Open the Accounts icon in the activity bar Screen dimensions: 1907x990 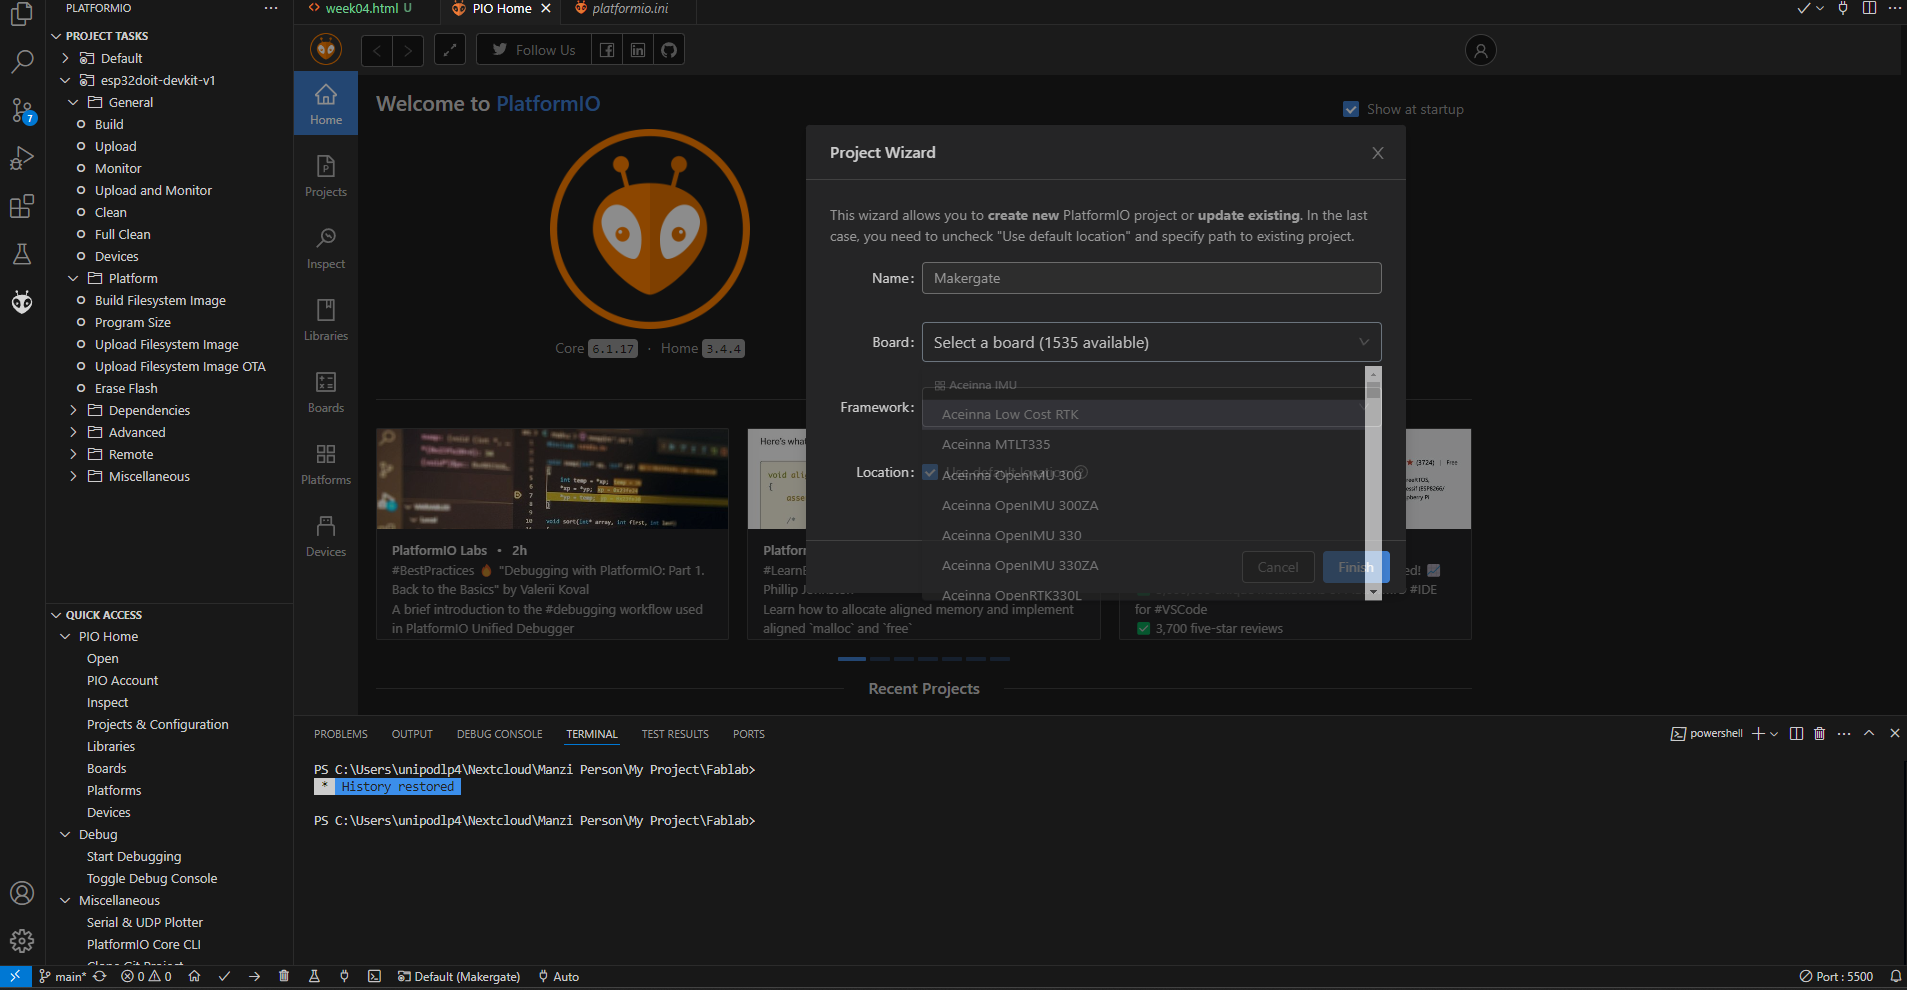click(x=22, y=893)
